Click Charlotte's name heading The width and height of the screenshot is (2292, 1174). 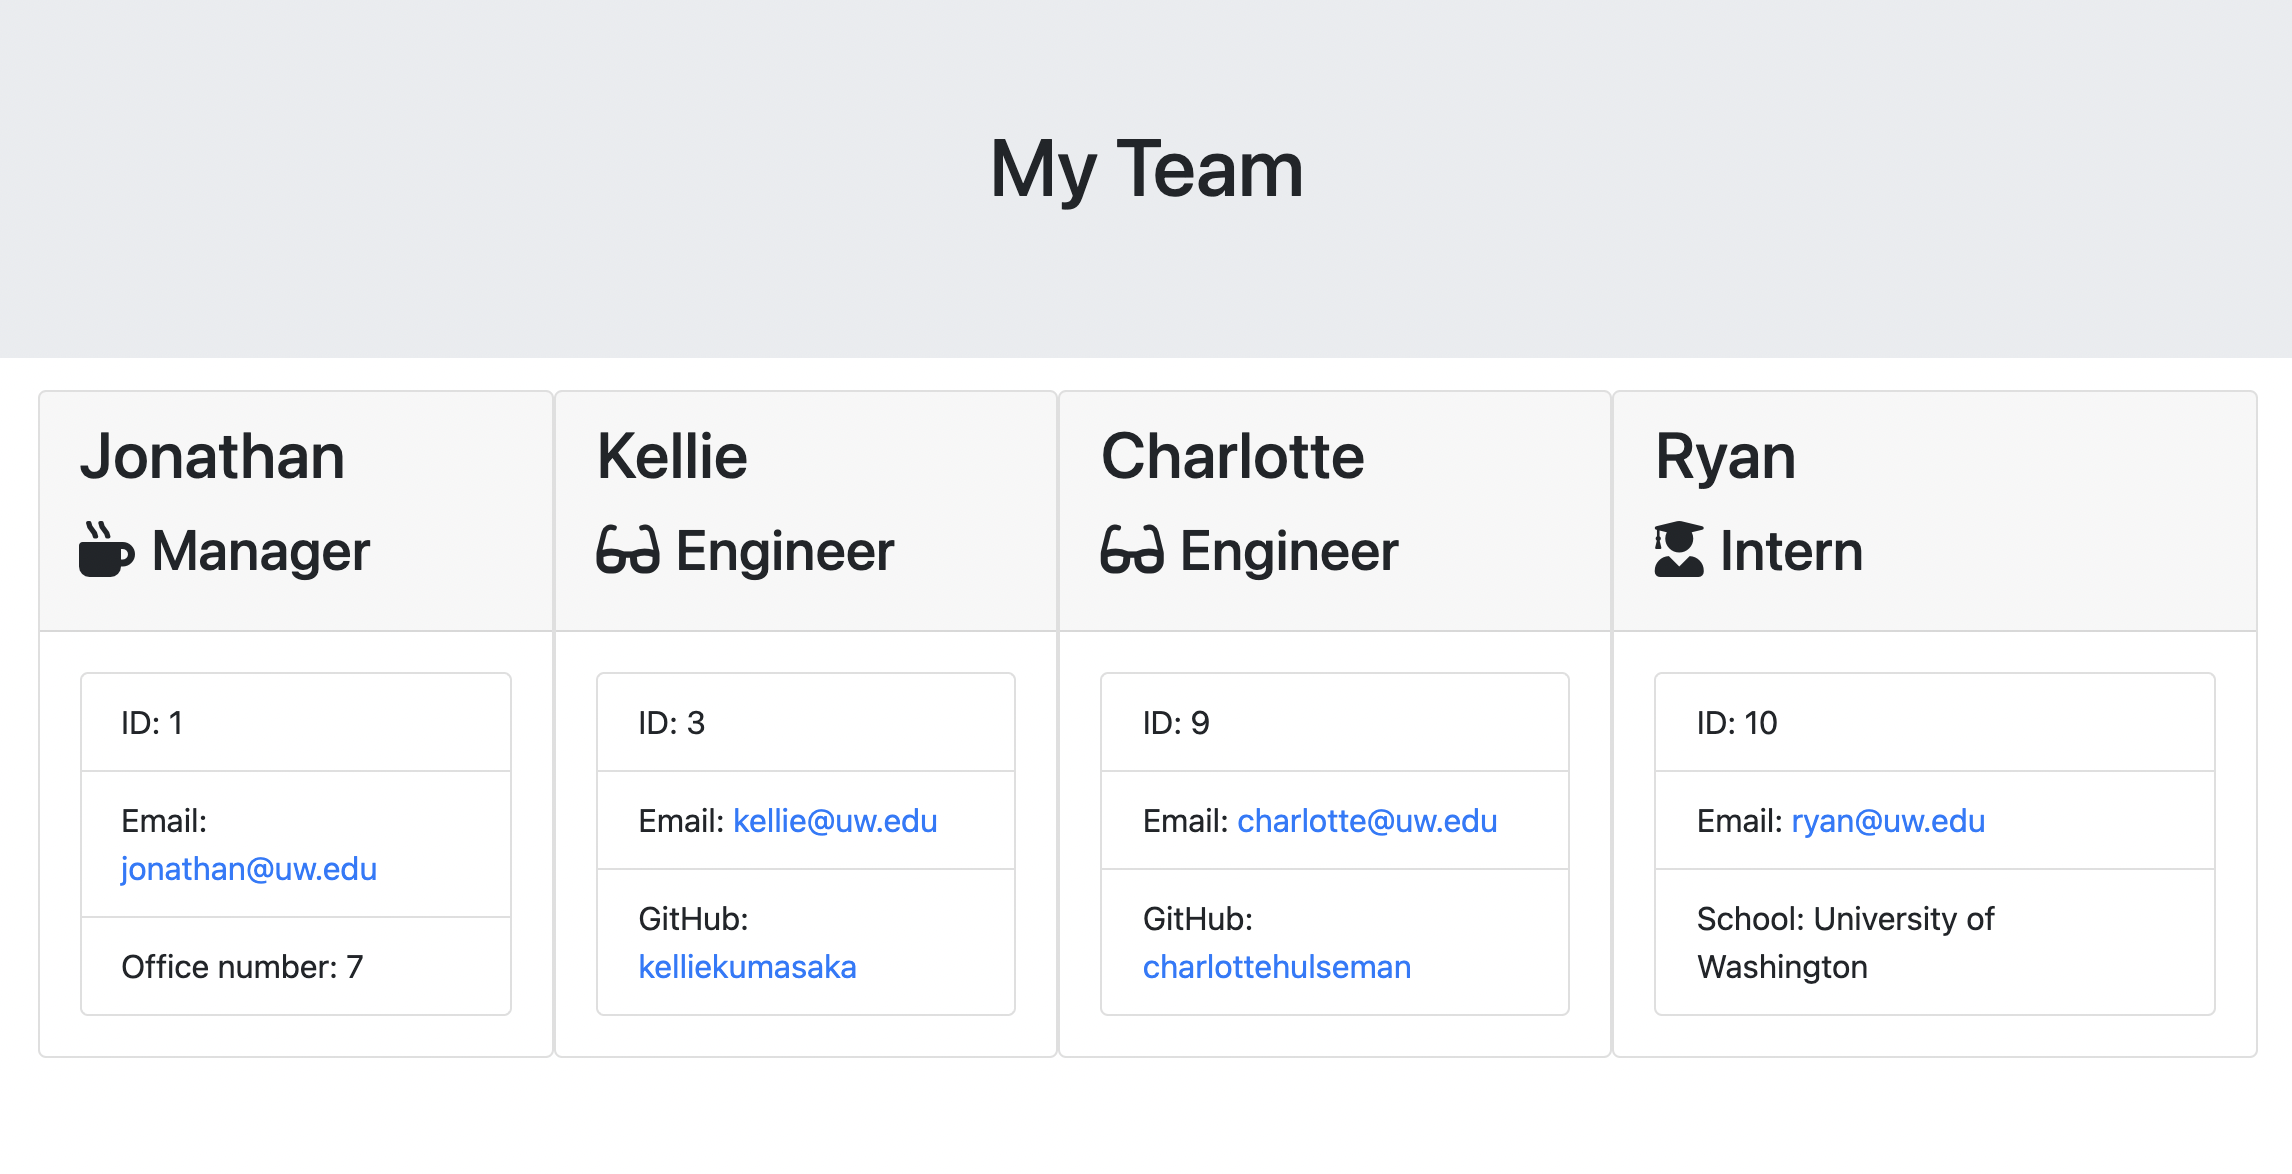click(x=1232, y=457)
